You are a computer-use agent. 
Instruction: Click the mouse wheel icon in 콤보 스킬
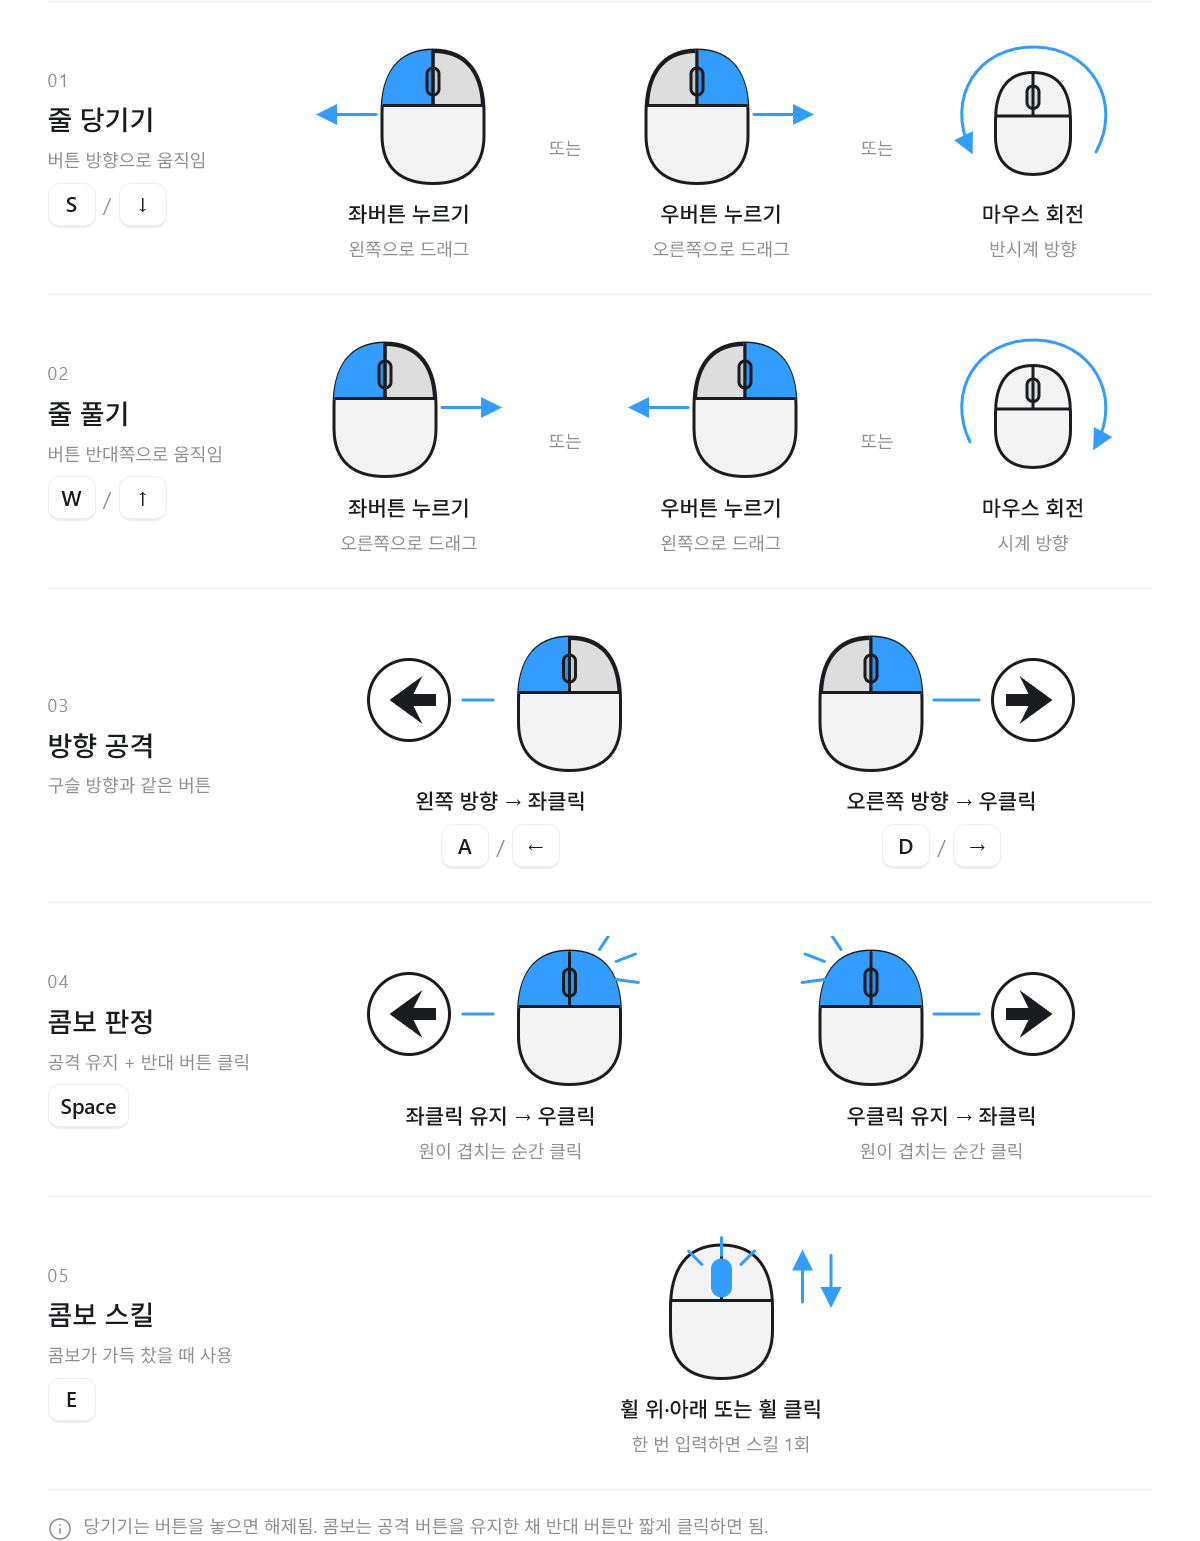pyautogui.click(x=721, y=1310)
